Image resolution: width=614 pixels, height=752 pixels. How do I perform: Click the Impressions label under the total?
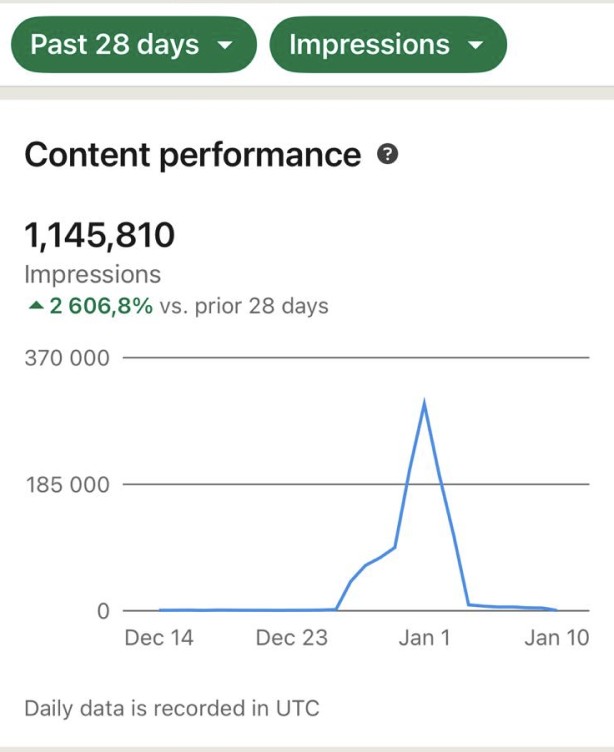[92, 274]
